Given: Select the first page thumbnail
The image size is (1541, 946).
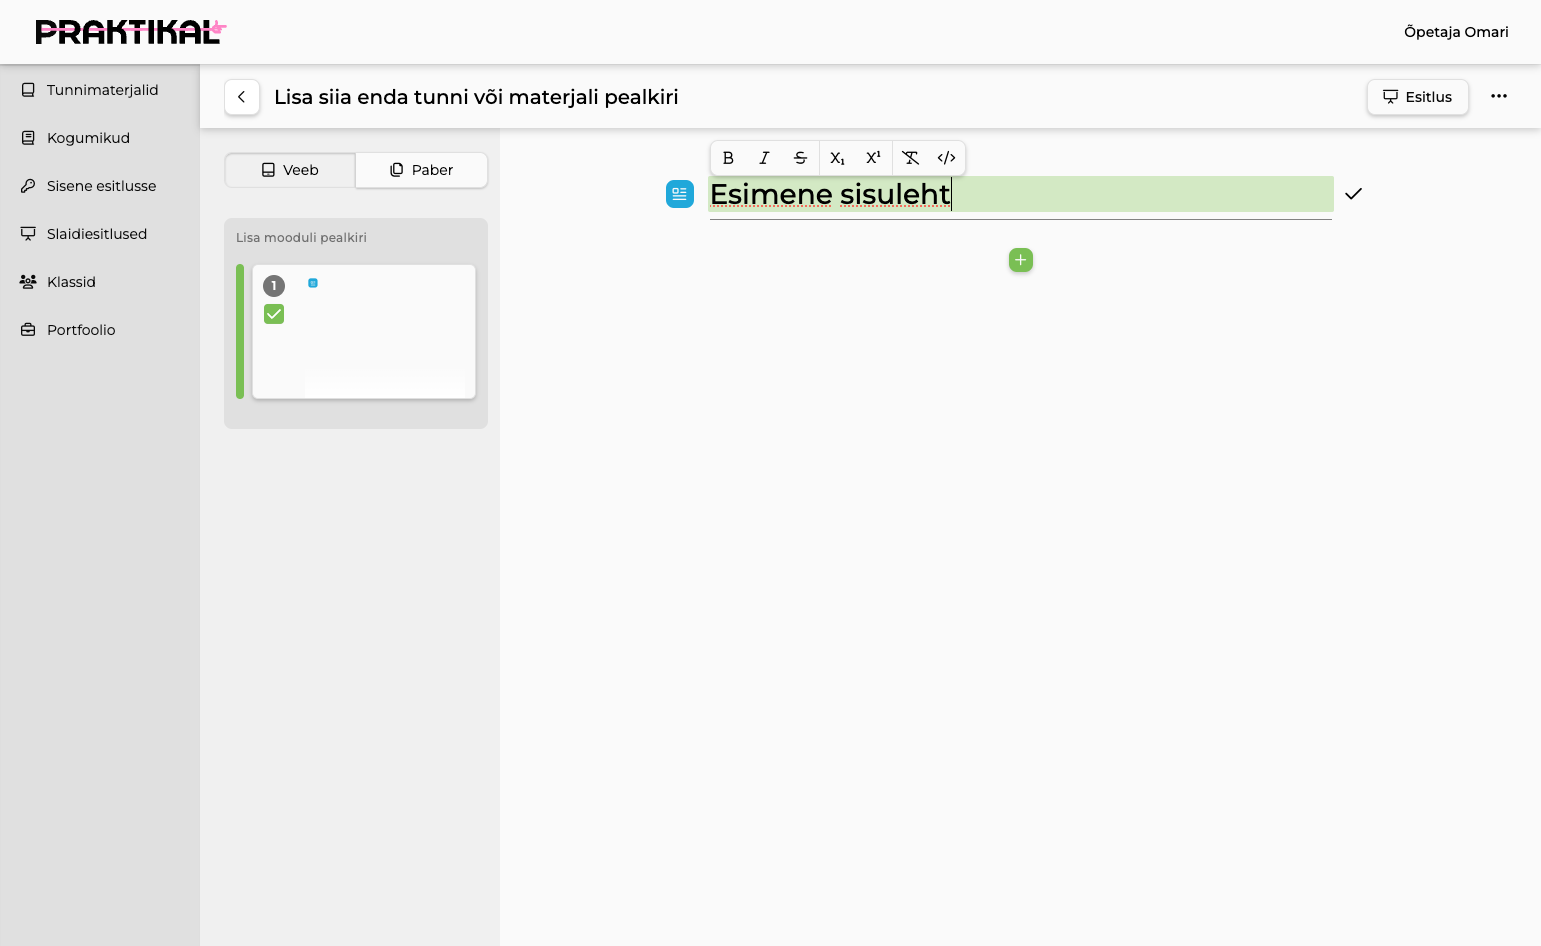Looking at the screenshot, I should coord(364,332).
